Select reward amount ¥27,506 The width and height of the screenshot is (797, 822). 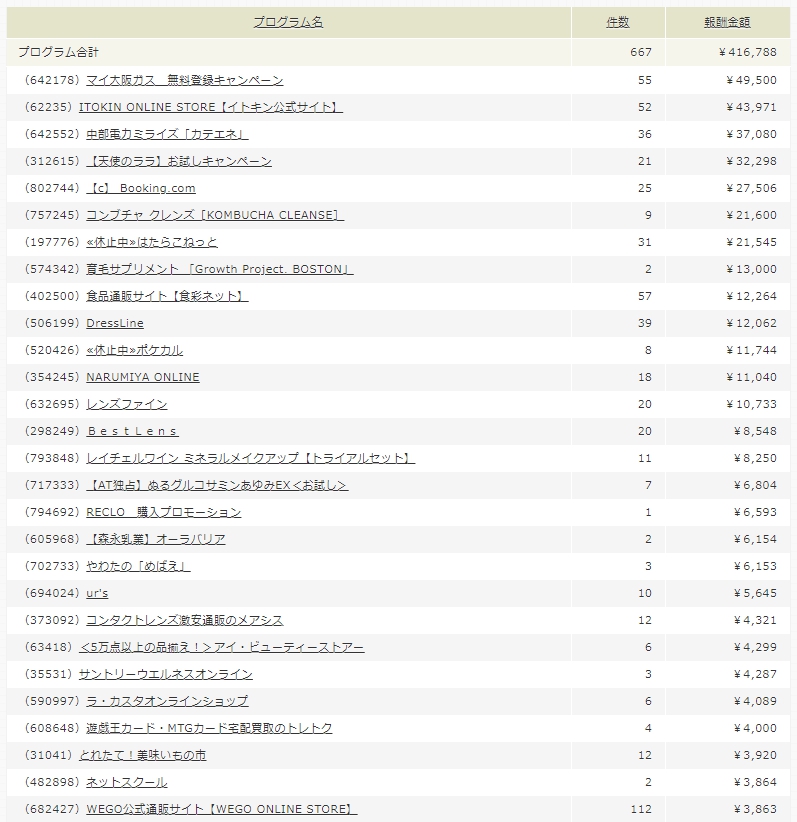pos(751,188)
